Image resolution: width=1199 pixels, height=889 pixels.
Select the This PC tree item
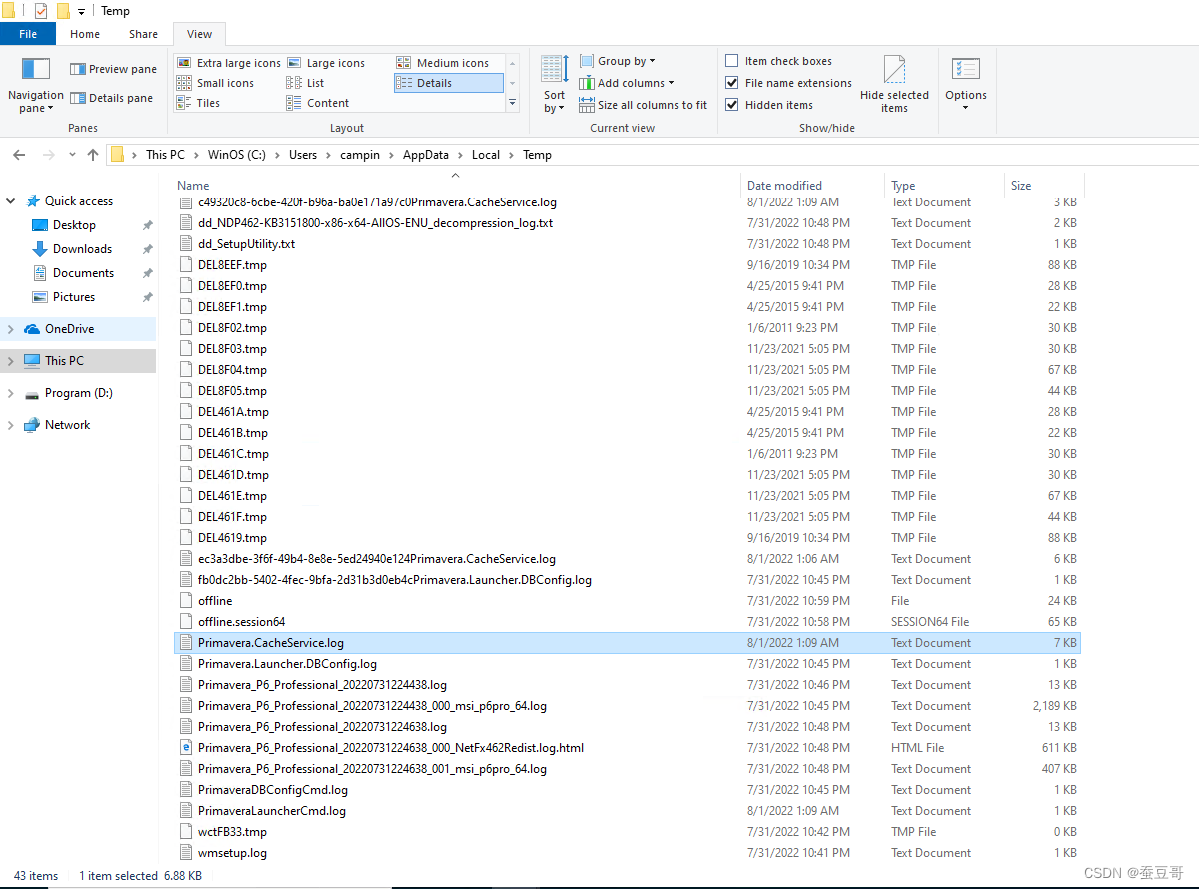pos(78,361)
